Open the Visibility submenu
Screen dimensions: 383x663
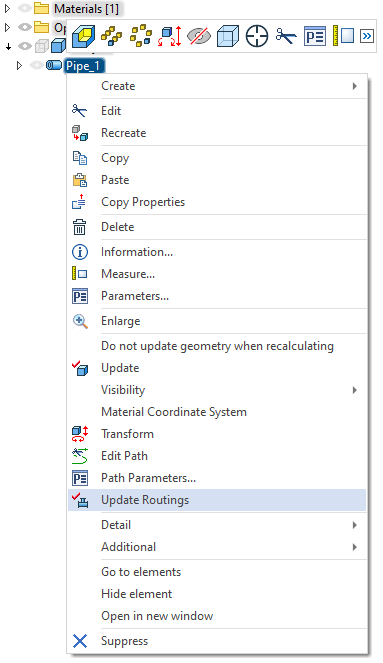click(x=217, y=390)
